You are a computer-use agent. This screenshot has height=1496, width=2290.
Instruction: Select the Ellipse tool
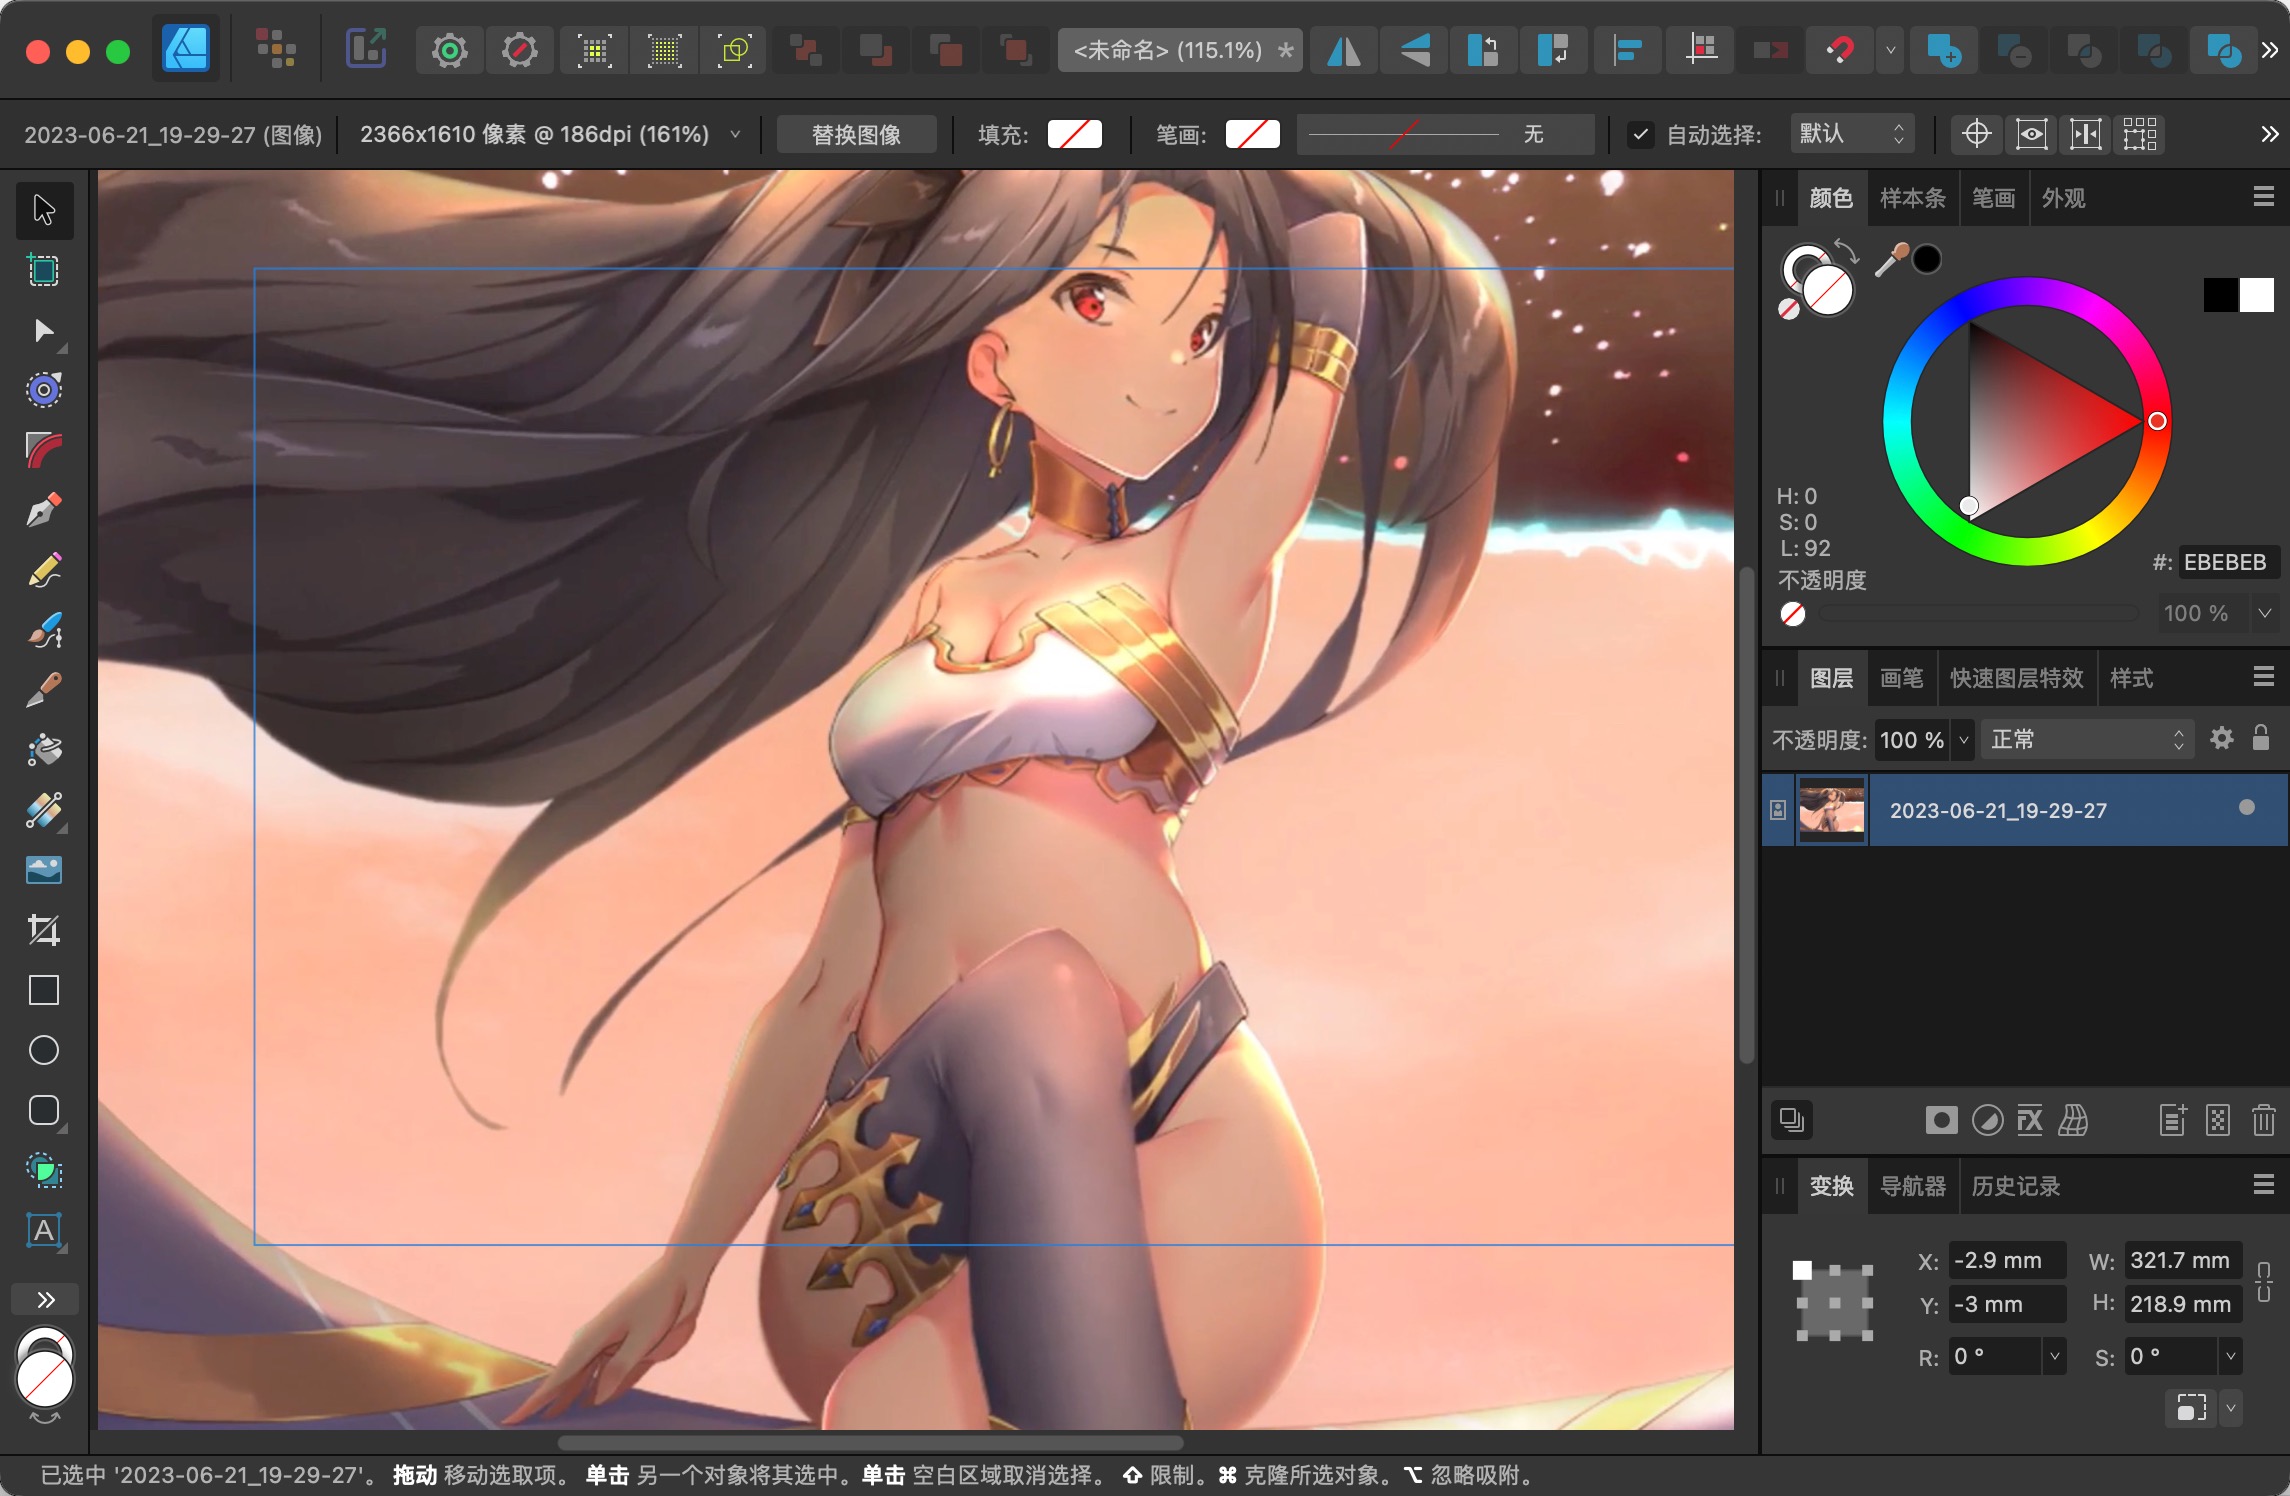coord(44,1050)
